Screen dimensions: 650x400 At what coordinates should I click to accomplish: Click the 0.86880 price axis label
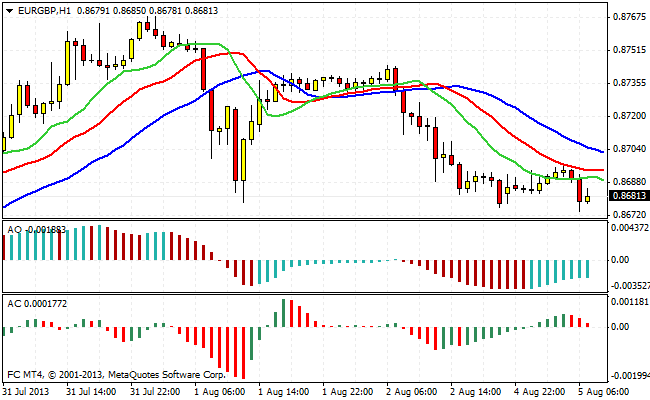(x=629, y=182)
